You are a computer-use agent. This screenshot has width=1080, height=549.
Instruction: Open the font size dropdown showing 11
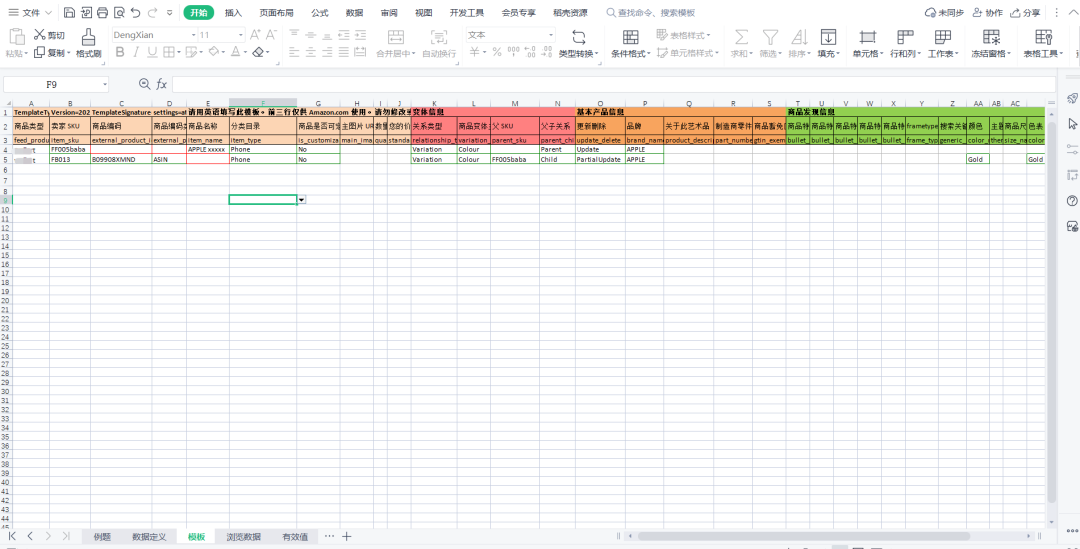click(240, 34)
